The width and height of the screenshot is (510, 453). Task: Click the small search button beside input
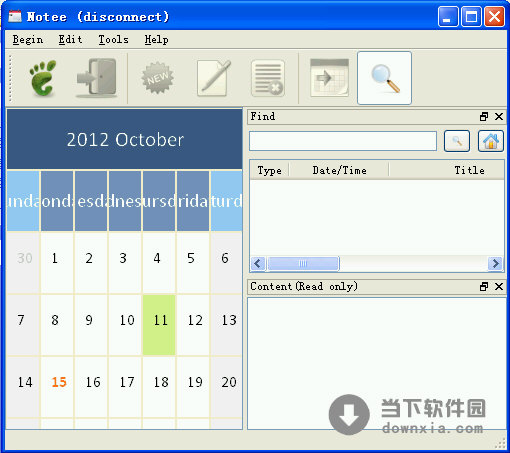457,141
